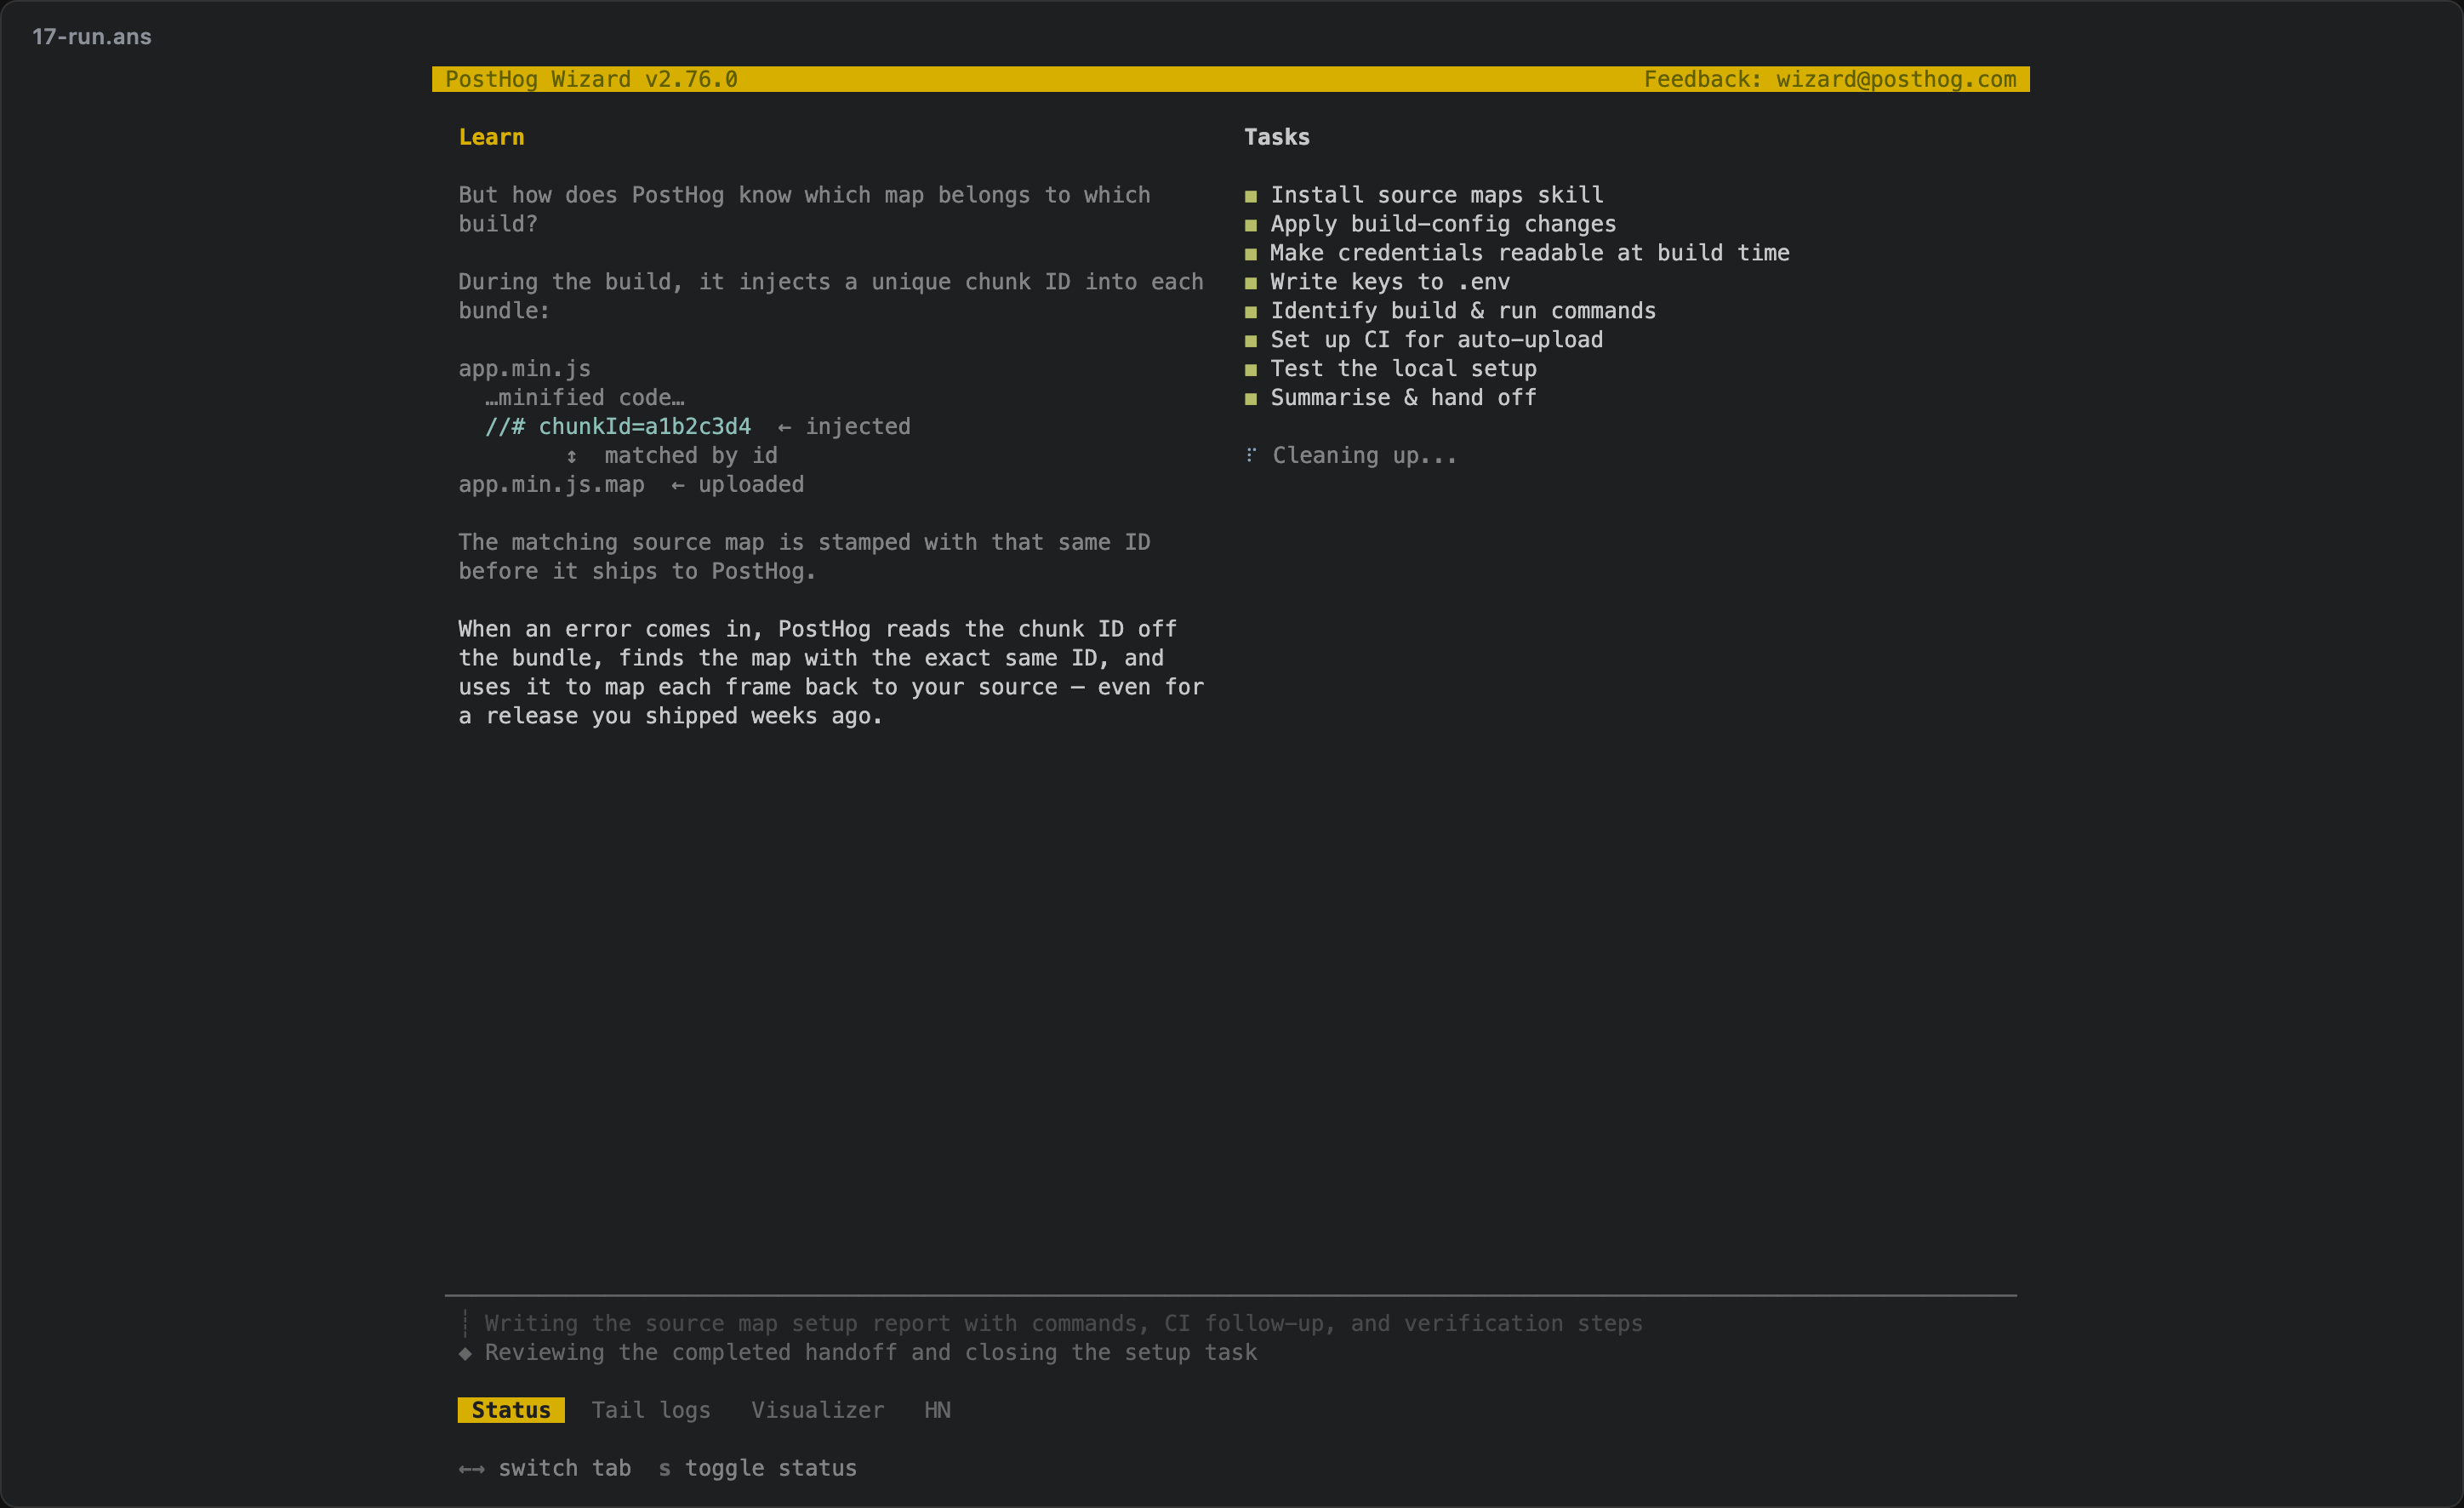Screen dimensions: 2464x1508
Task: Click the marker beside Write keys to .env
Action: (1250, 283)
